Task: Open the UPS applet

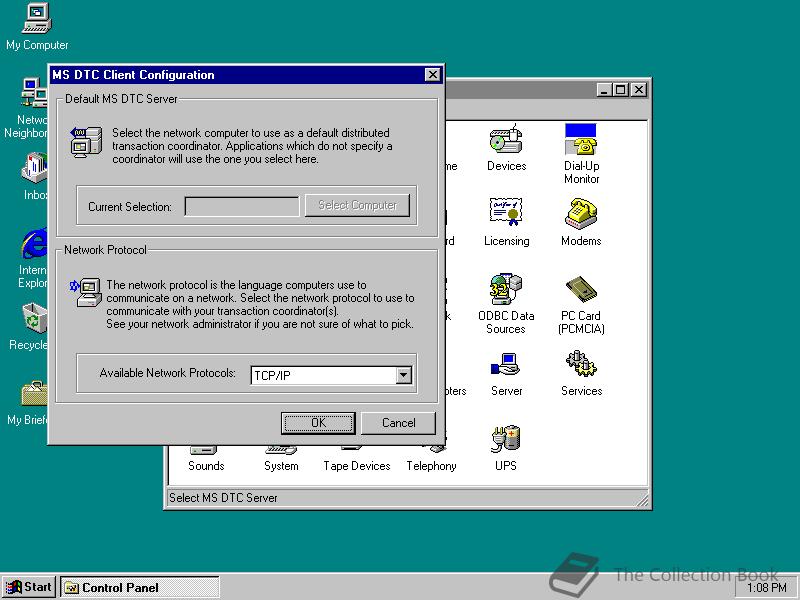Action: (x=506, y=447)
